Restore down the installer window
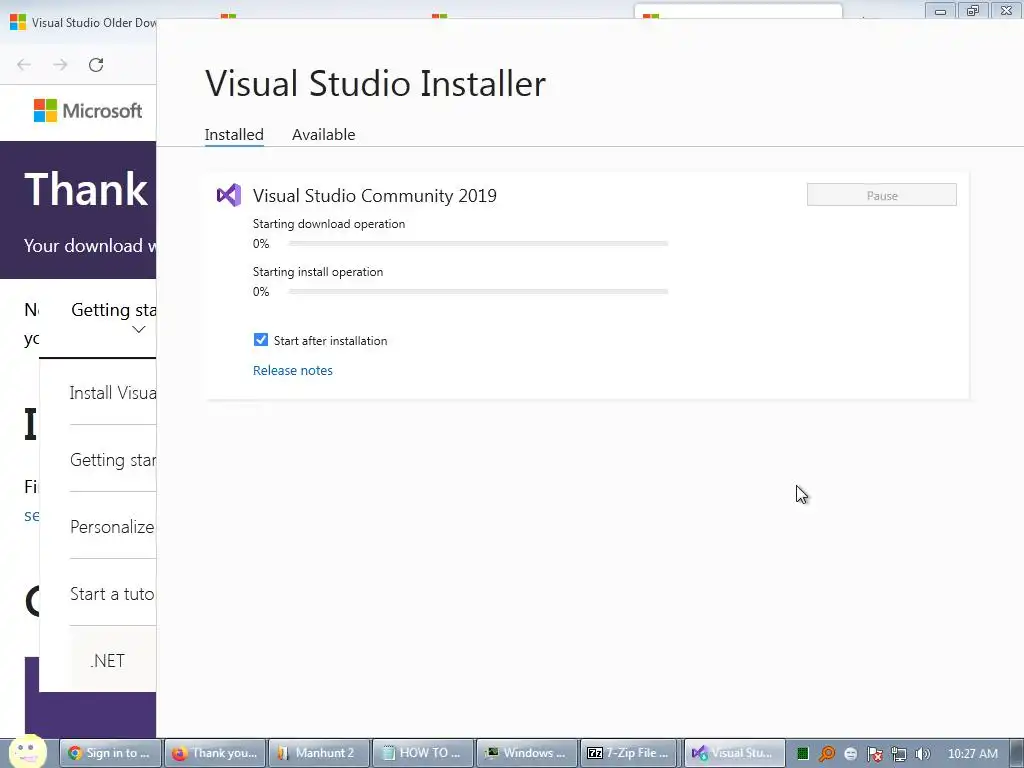 pyautogui.click(x=973, y=11)
